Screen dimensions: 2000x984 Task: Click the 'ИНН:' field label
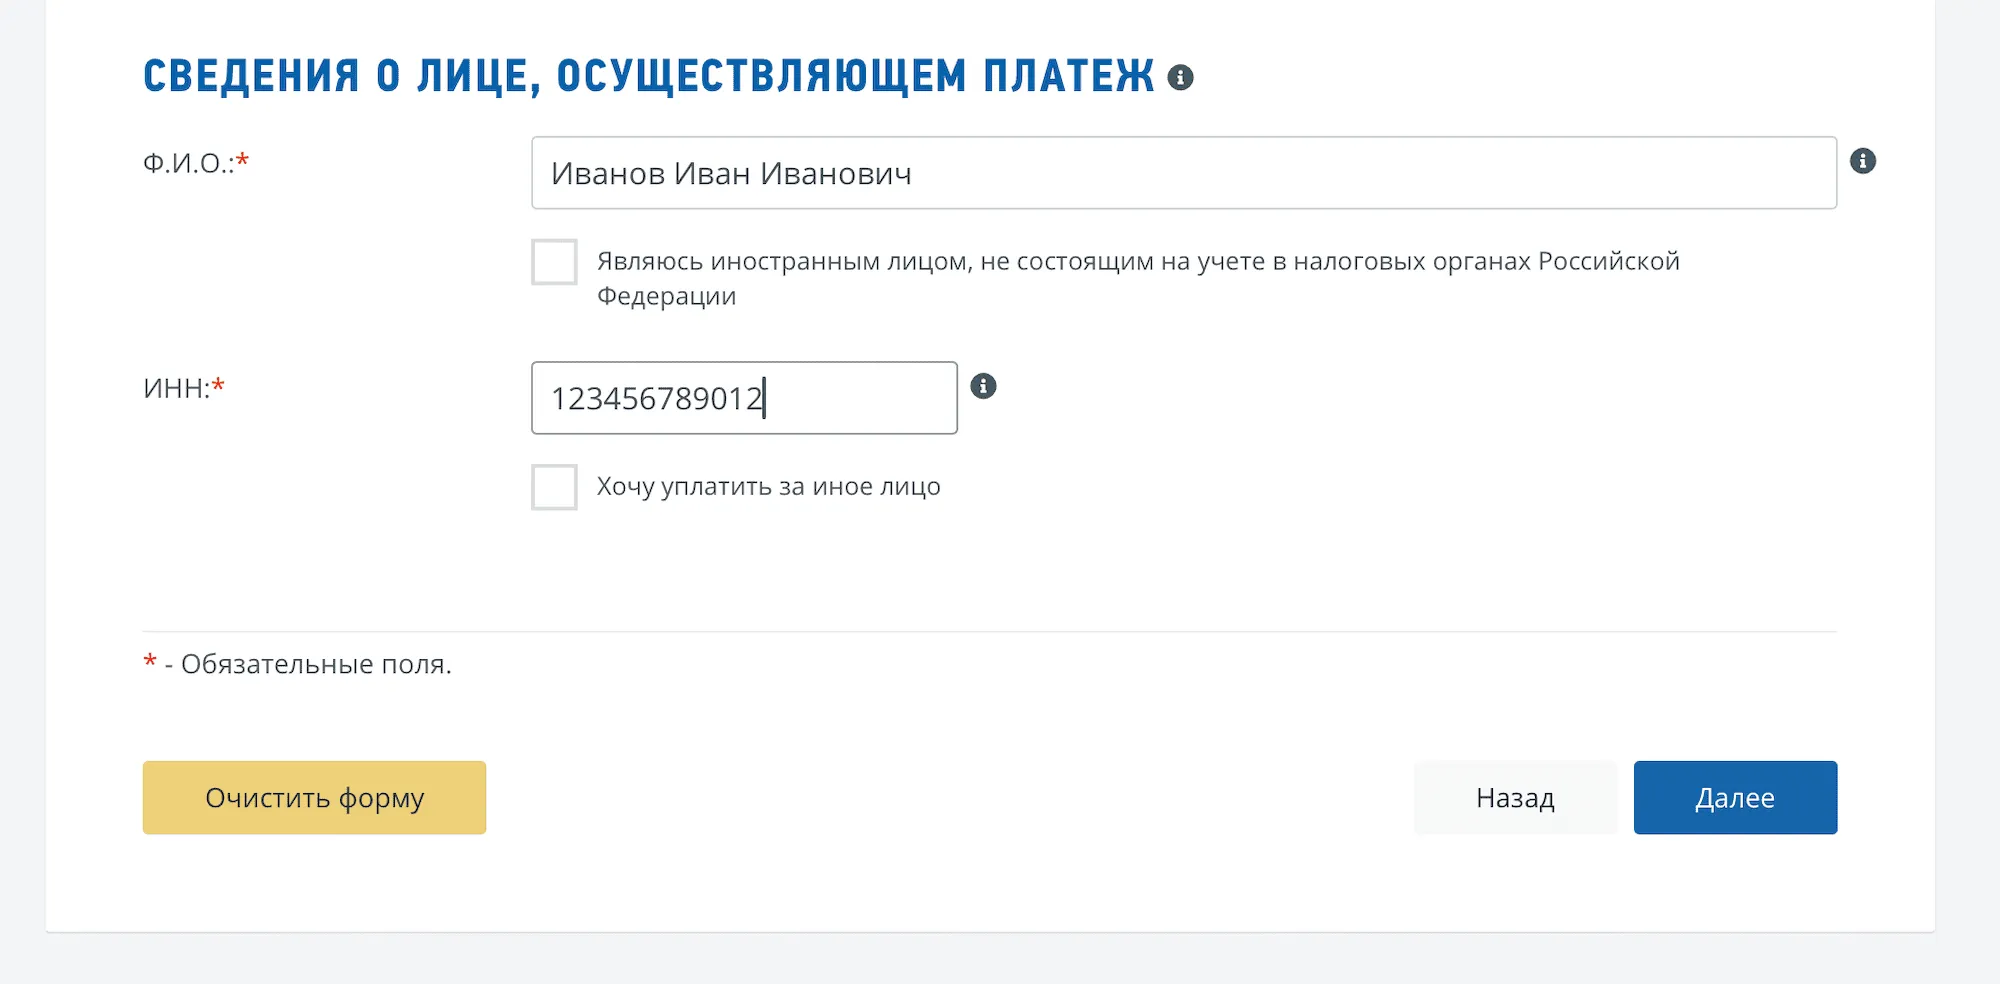click(x=176, y=388)
